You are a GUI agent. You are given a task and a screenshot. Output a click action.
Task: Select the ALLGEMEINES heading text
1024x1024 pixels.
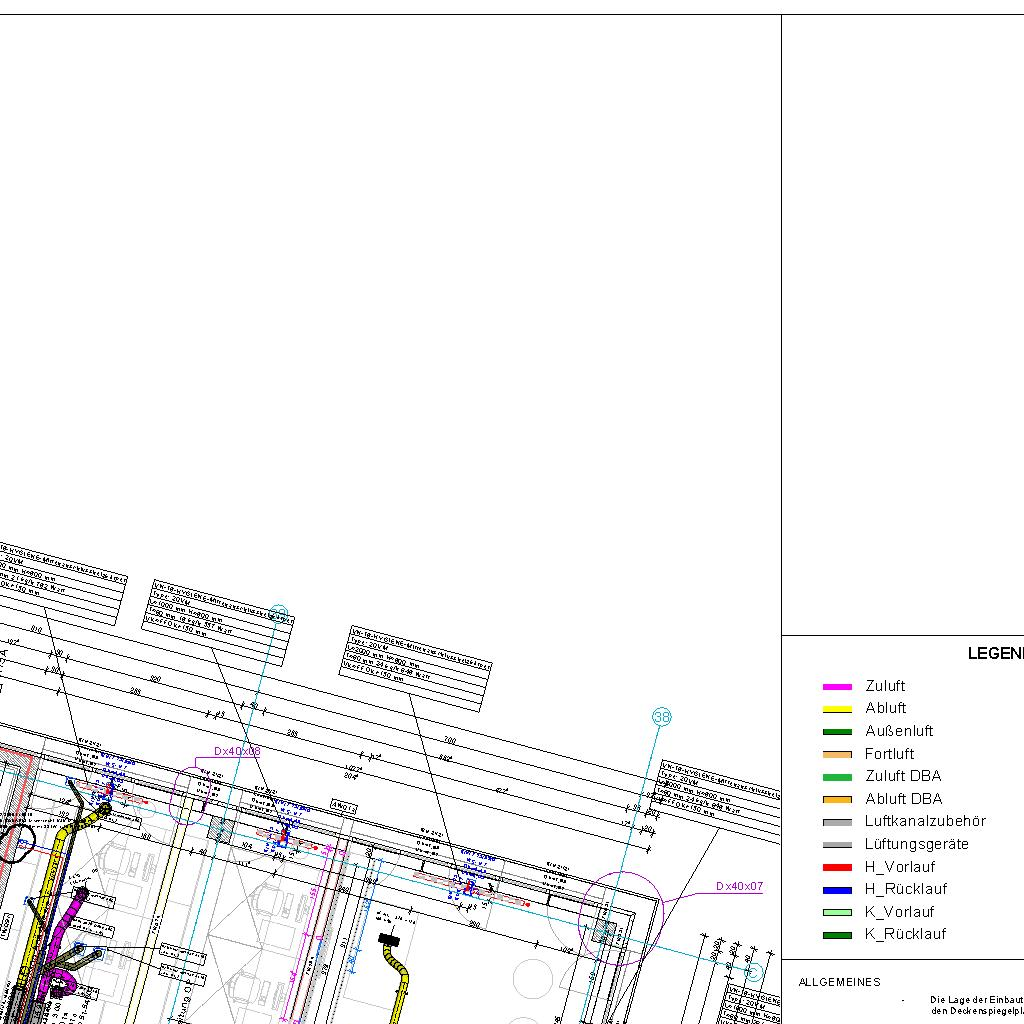[x=839, y=982]
